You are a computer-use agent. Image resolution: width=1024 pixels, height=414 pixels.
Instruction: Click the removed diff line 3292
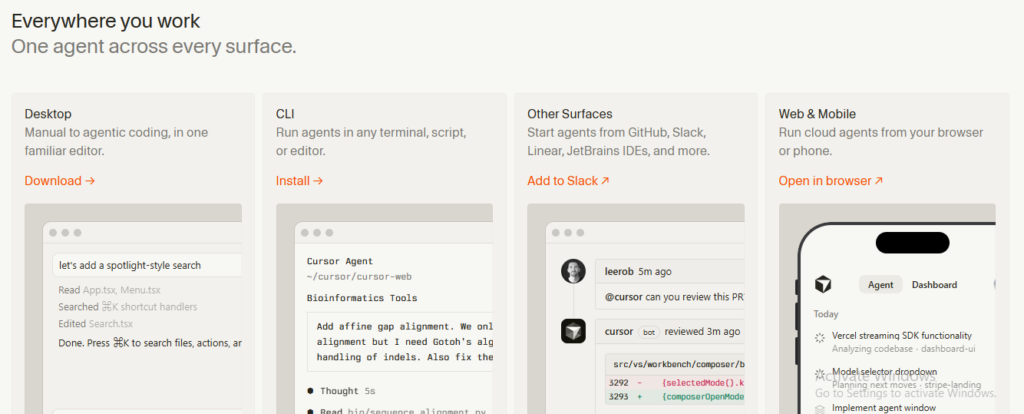click(x=675, y=383)
